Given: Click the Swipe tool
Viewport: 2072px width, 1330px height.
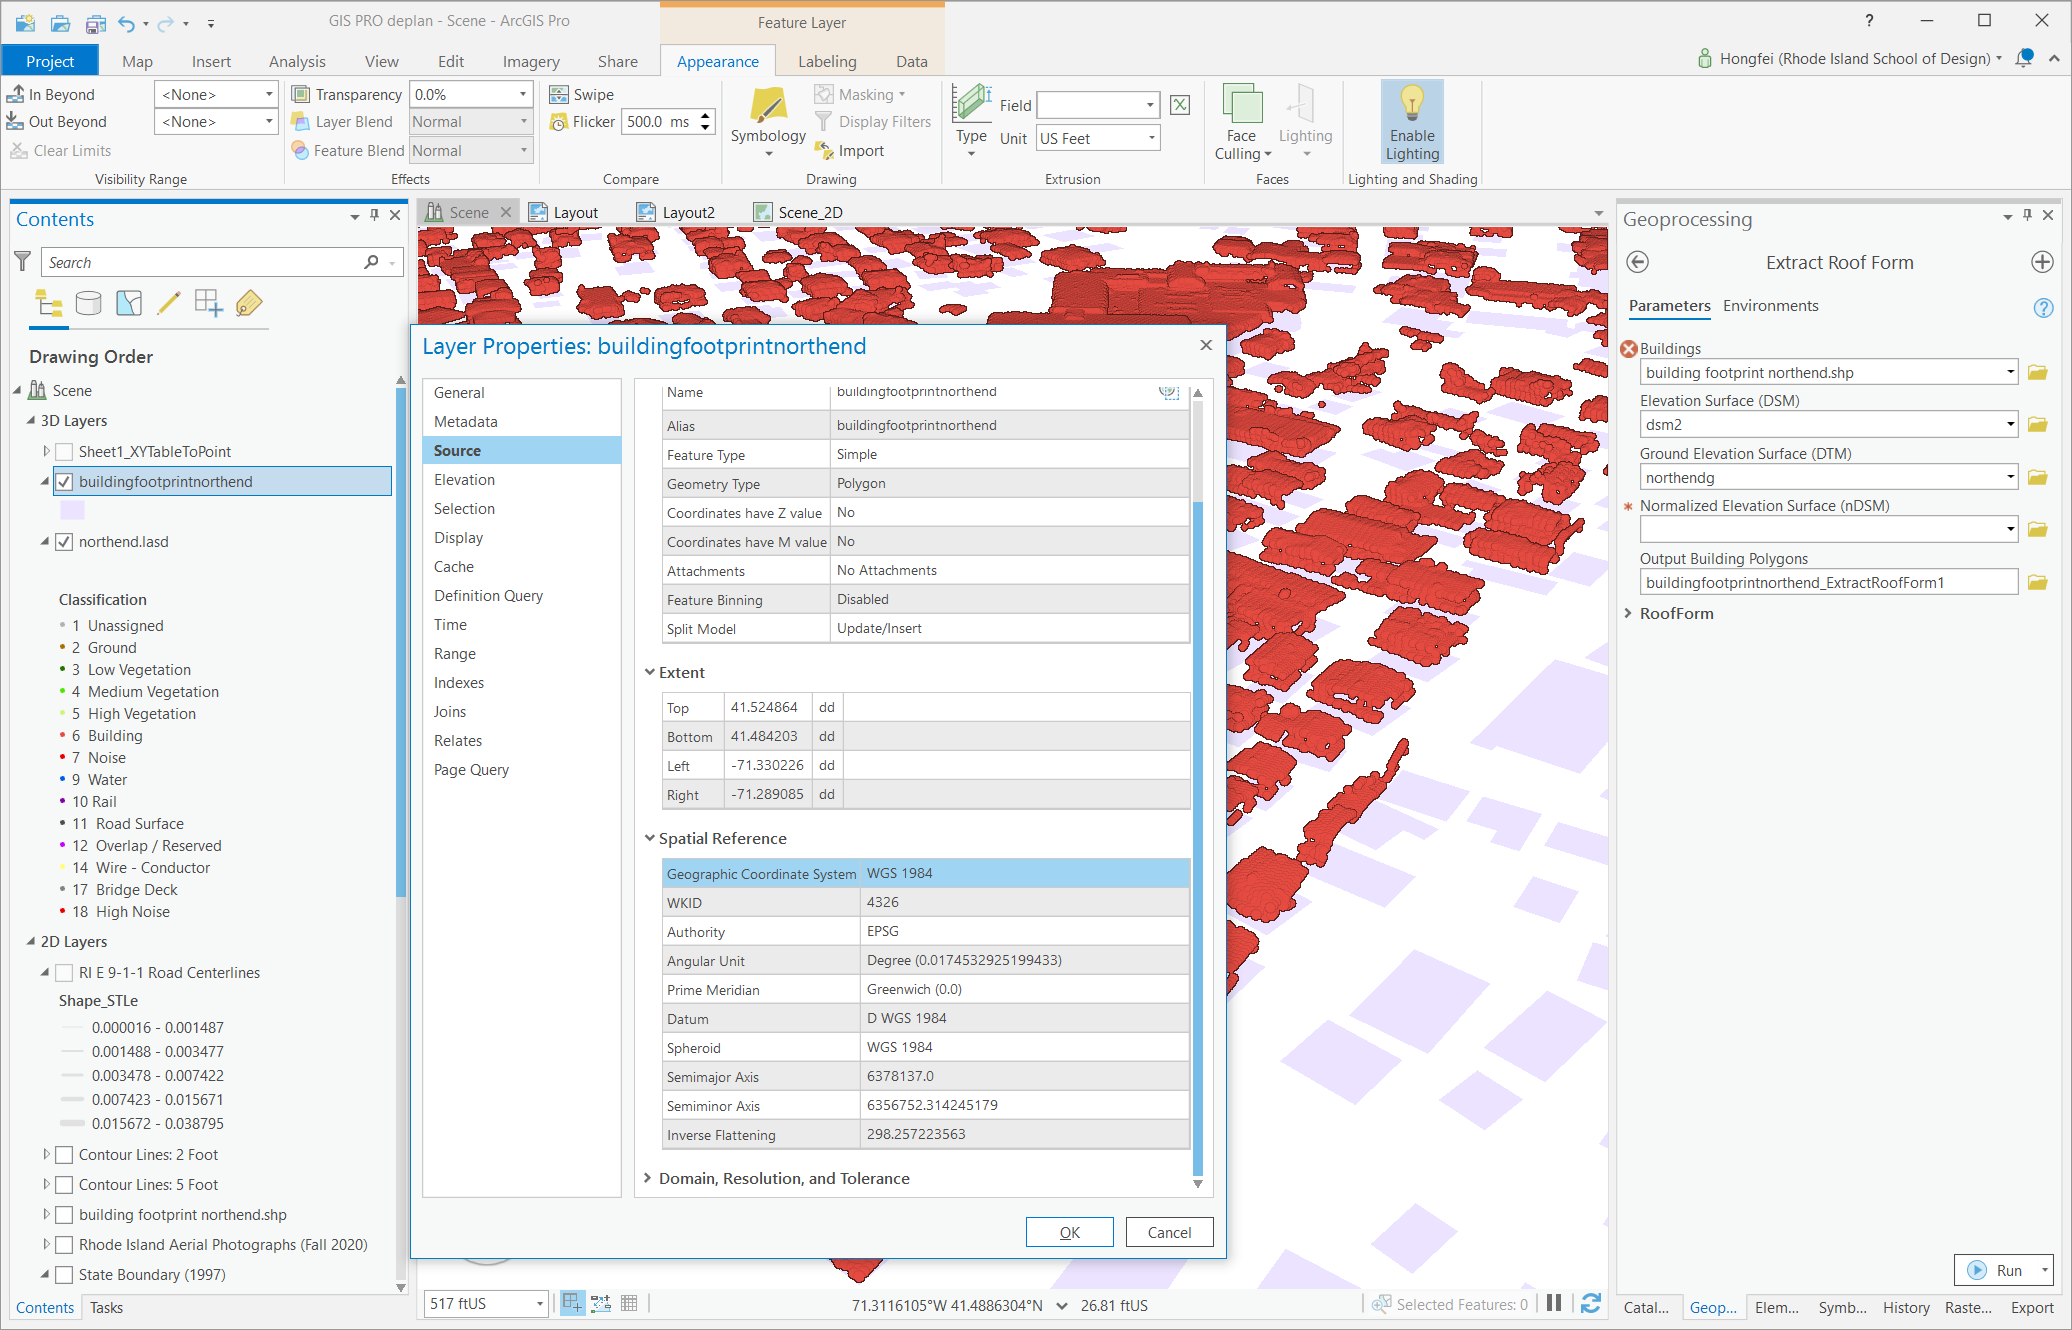Looking at the screenshot, I should tap(582, 94).
